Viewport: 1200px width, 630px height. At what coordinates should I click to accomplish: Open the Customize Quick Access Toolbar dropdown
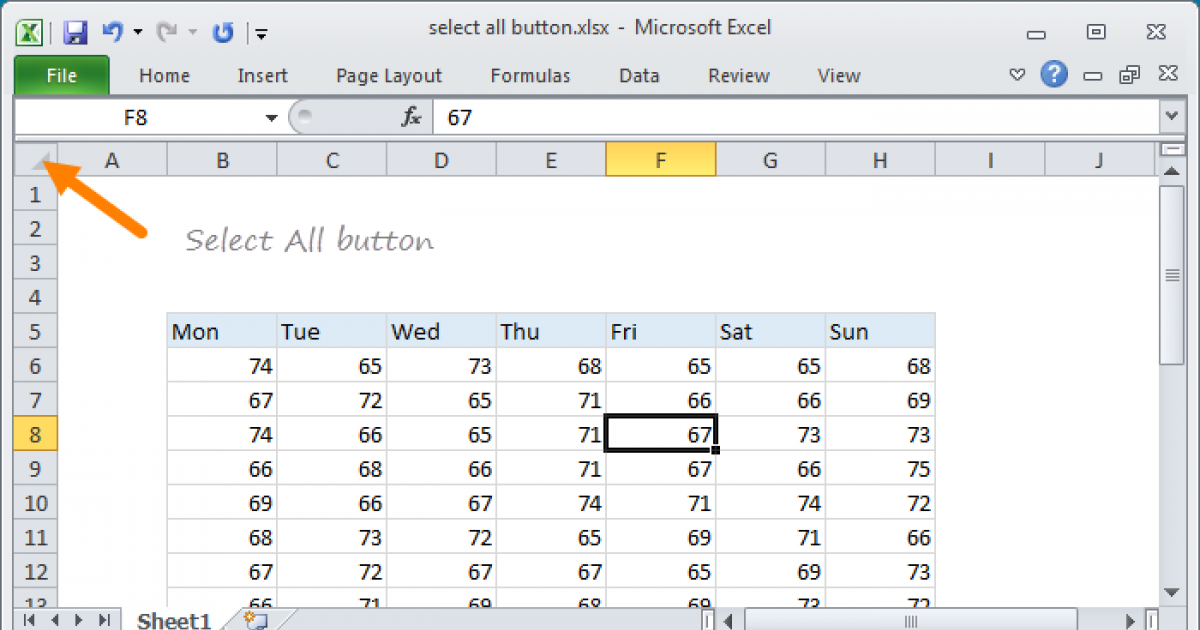coord(261,33)
